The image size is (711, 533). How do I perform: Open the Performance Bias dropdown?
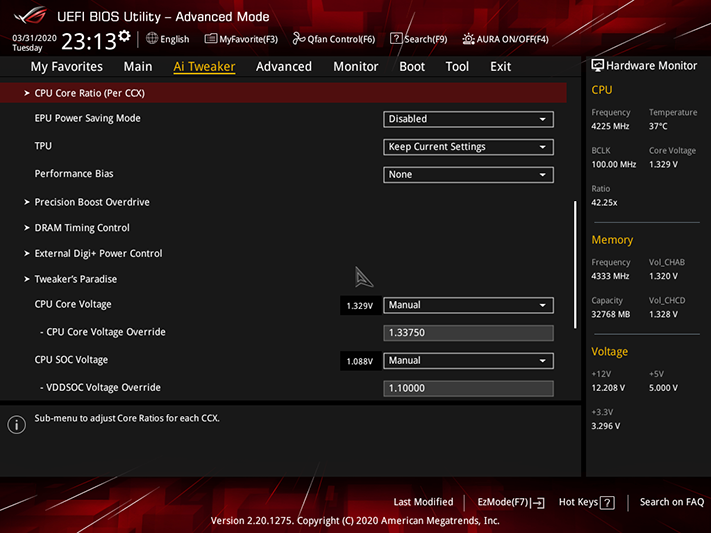pos(468,175)
